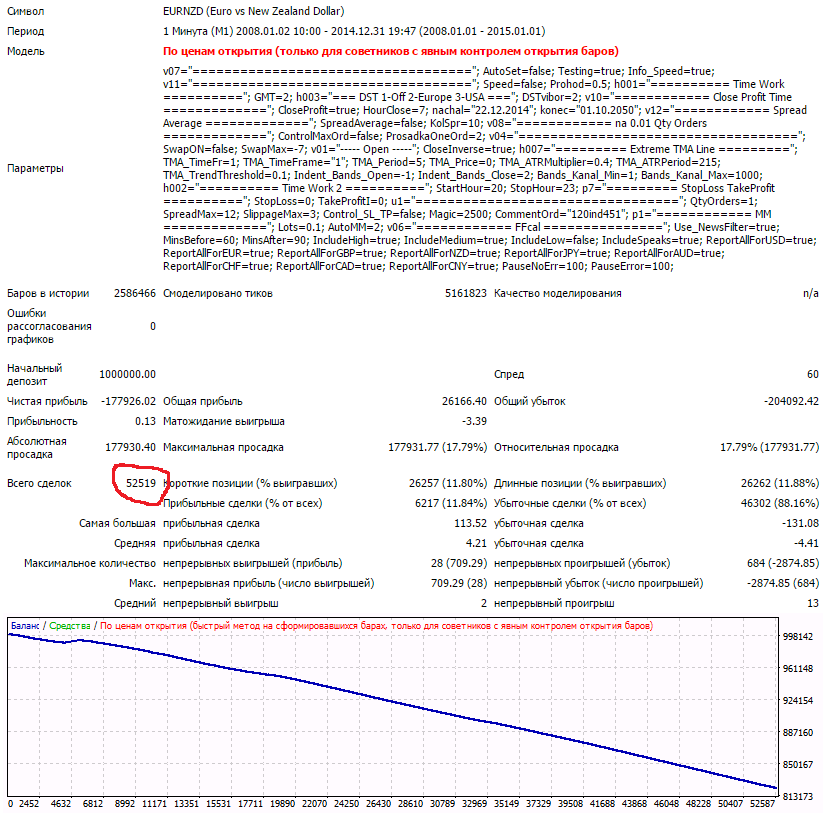Image resolution: width=830 pixels, height=813 pixels.
Task: Click gross profit value 26166.40
Action: point(464,401)
